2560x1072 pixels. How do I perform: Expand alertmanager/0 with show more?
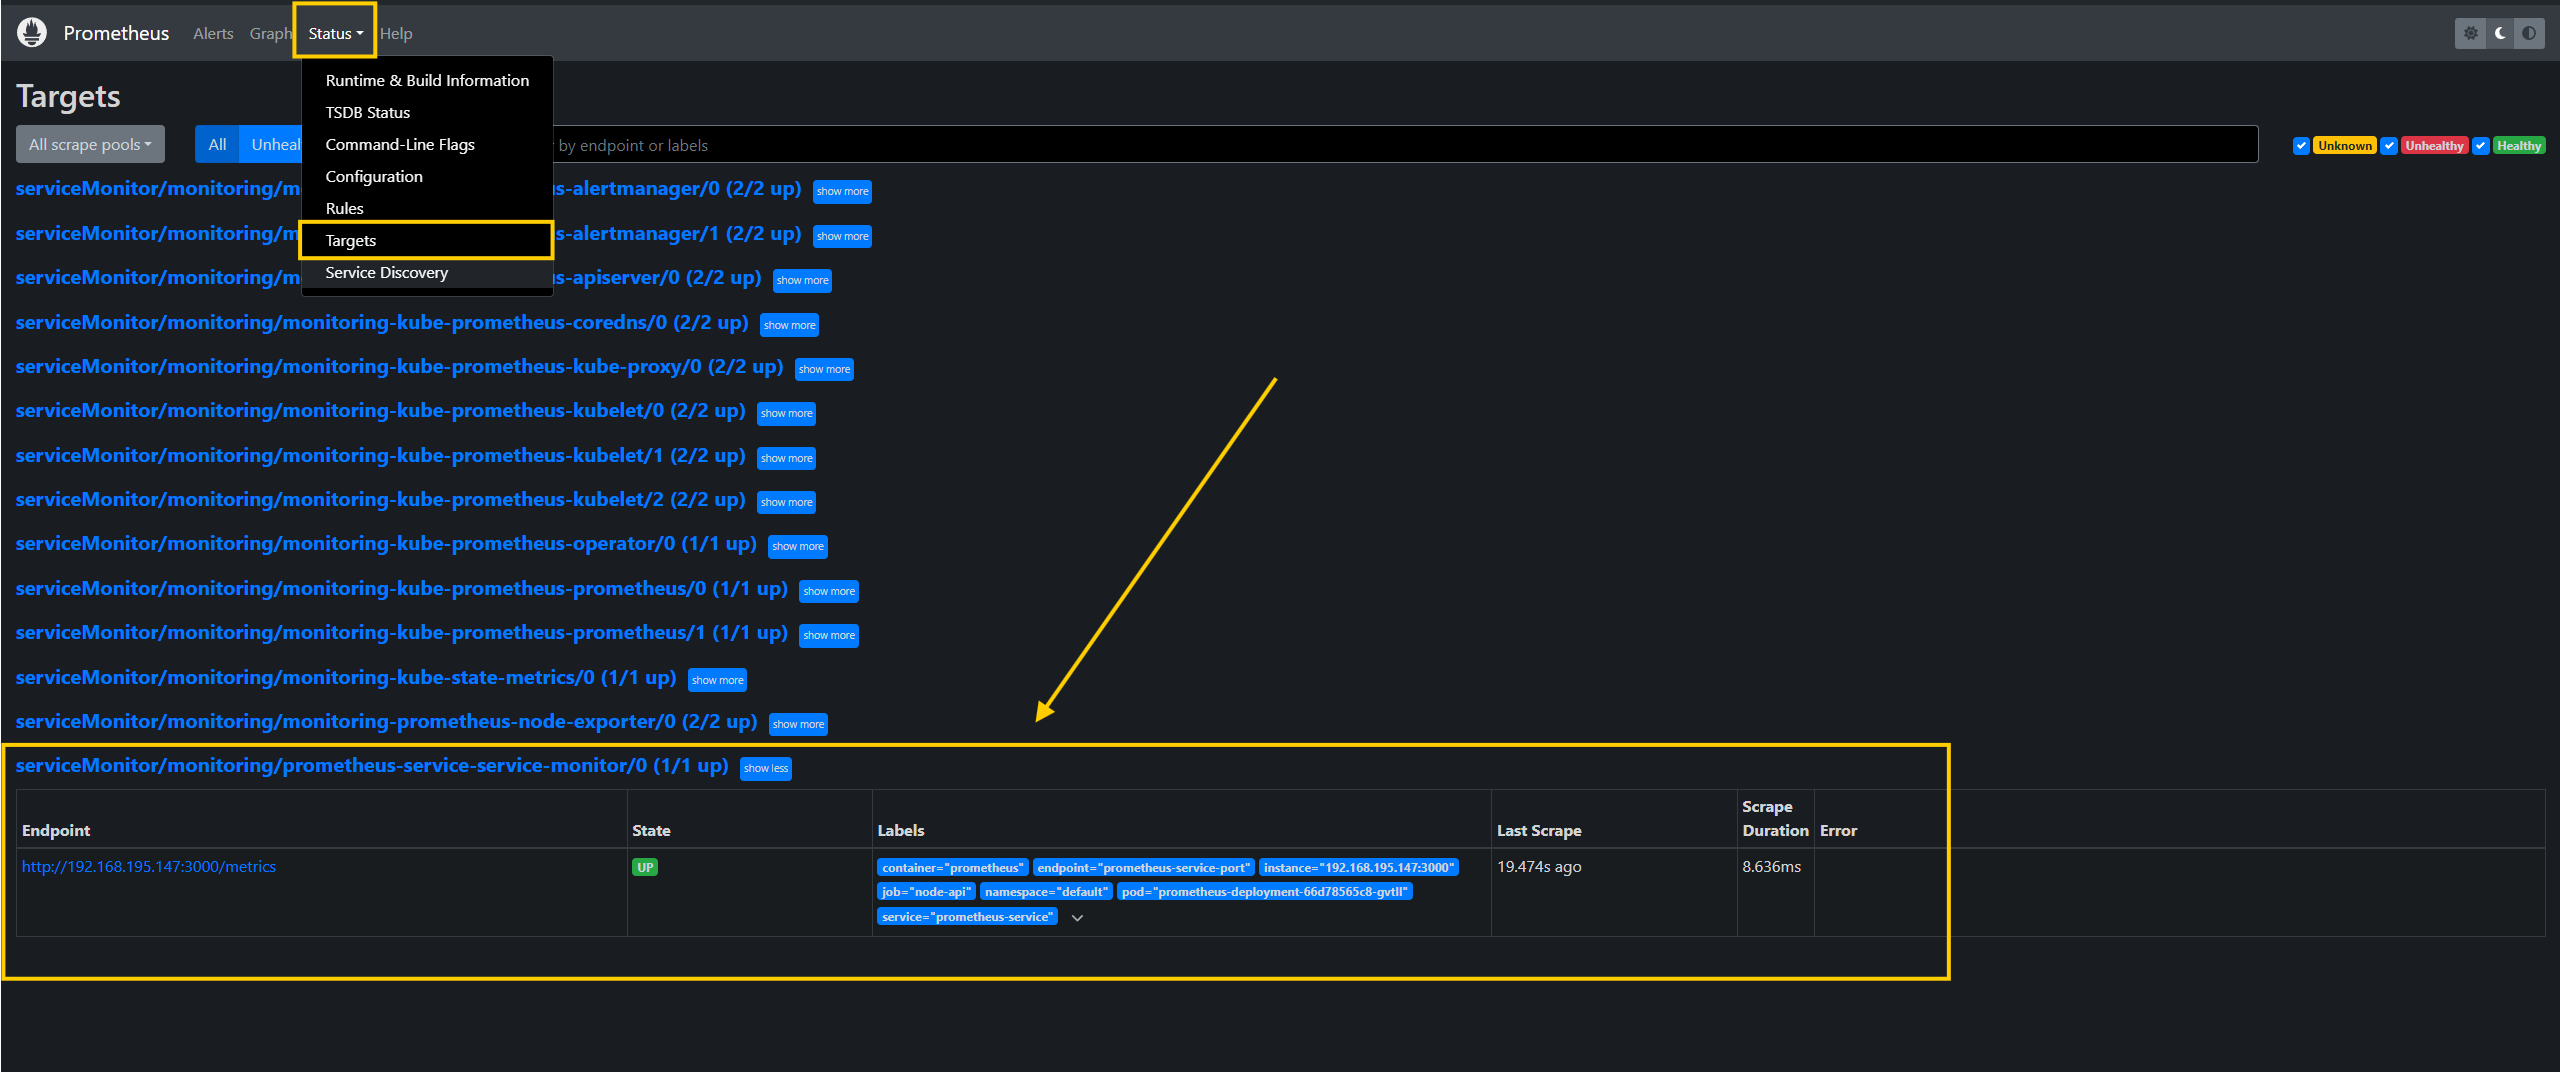pyautogui.click(x=842, y=191)
